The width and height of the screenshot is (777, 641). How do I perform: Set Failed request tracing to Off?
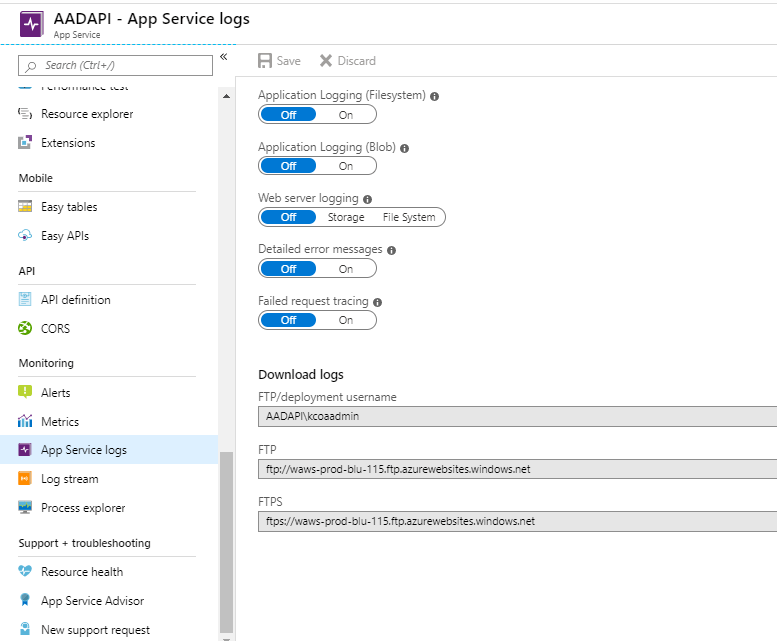click(x=288, y=320)
